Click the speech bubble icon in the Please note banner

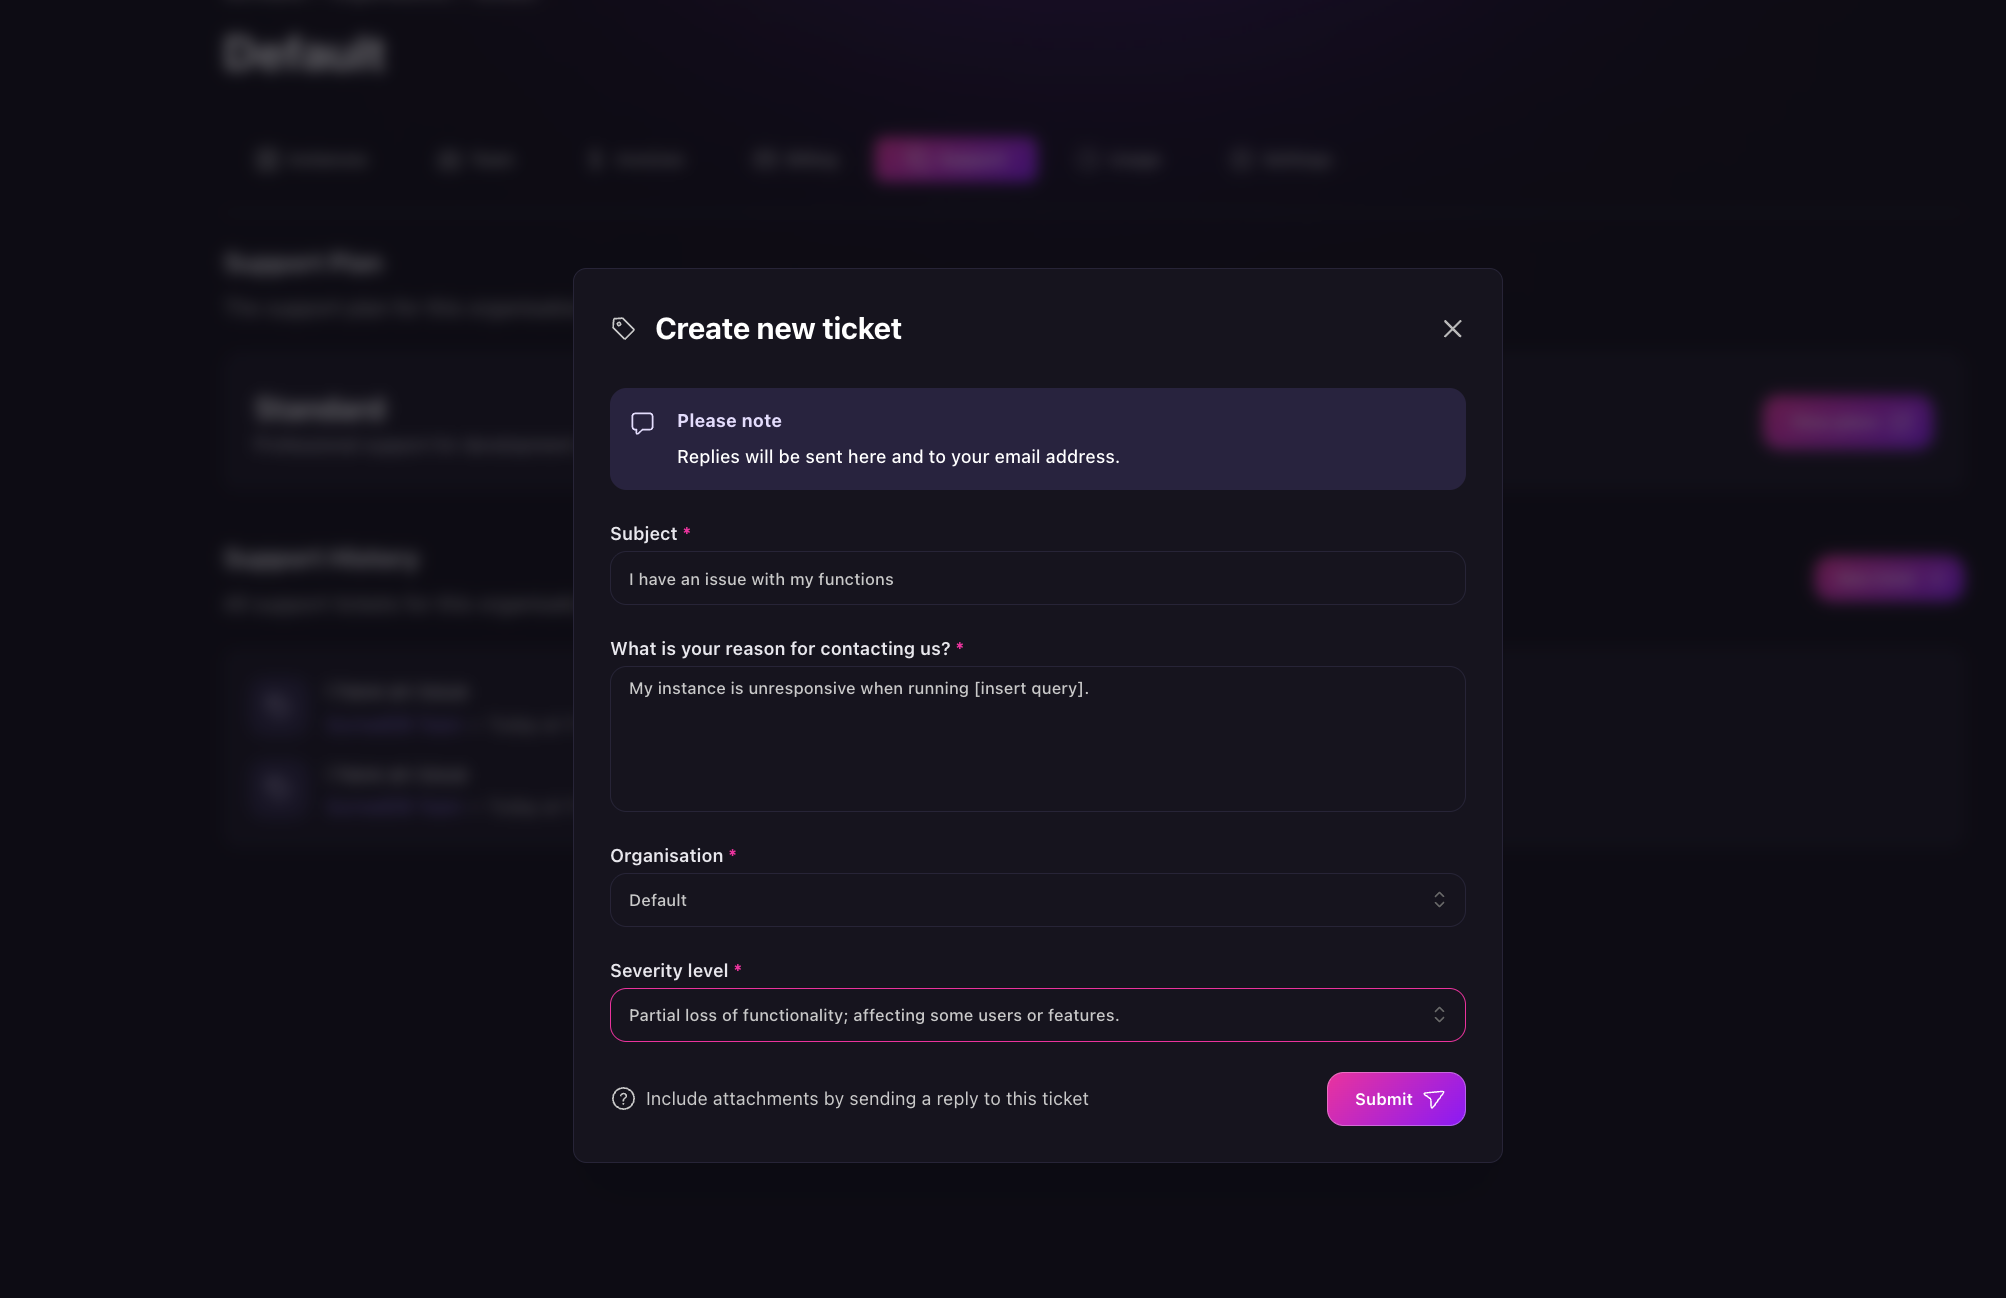[644, 422]
